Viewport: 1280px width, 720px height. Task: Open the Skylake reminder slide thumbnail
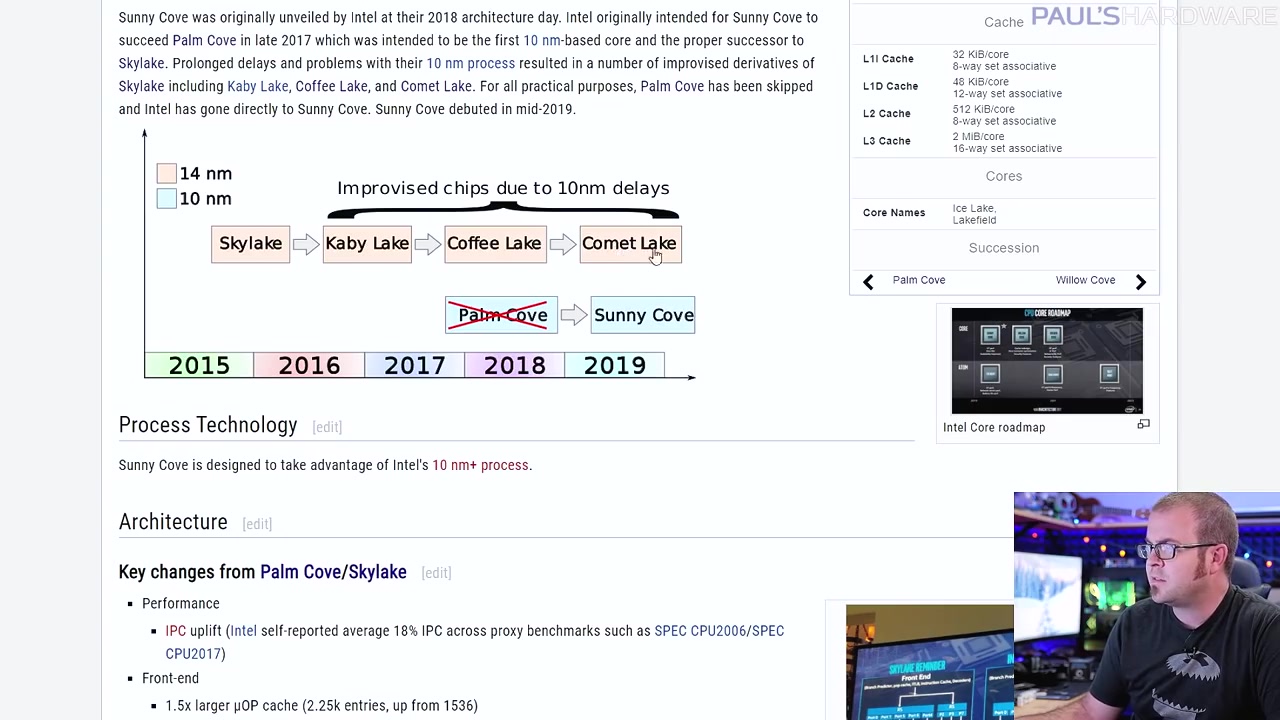click(x=929, y=662)
